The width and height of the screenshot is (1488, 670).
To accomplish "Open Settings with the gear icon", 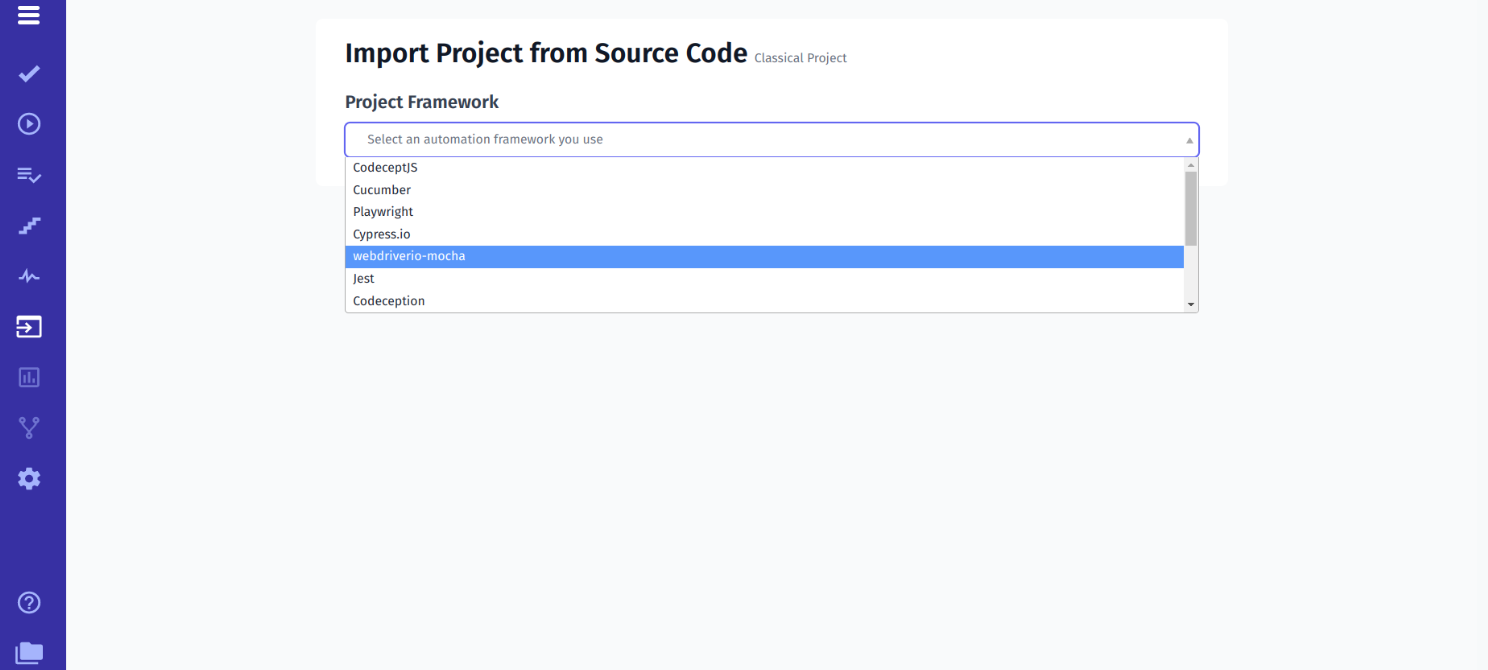I will [x=28, y=478].
